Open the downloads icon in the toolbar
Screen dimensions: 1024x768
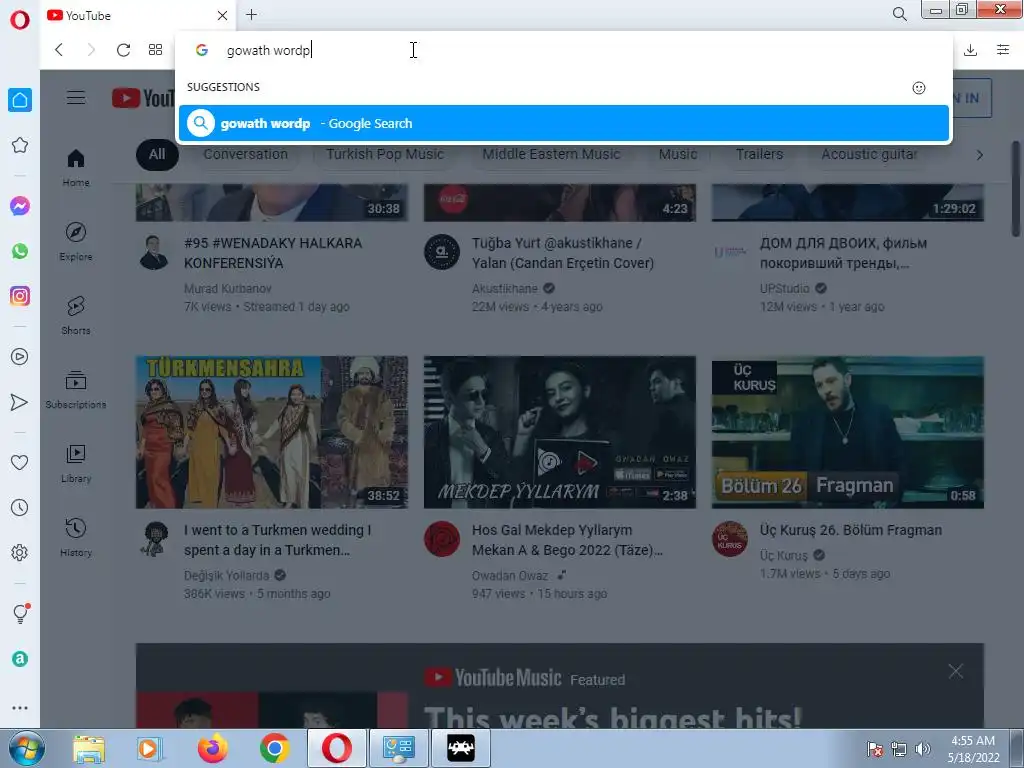(x=970, y=50)
